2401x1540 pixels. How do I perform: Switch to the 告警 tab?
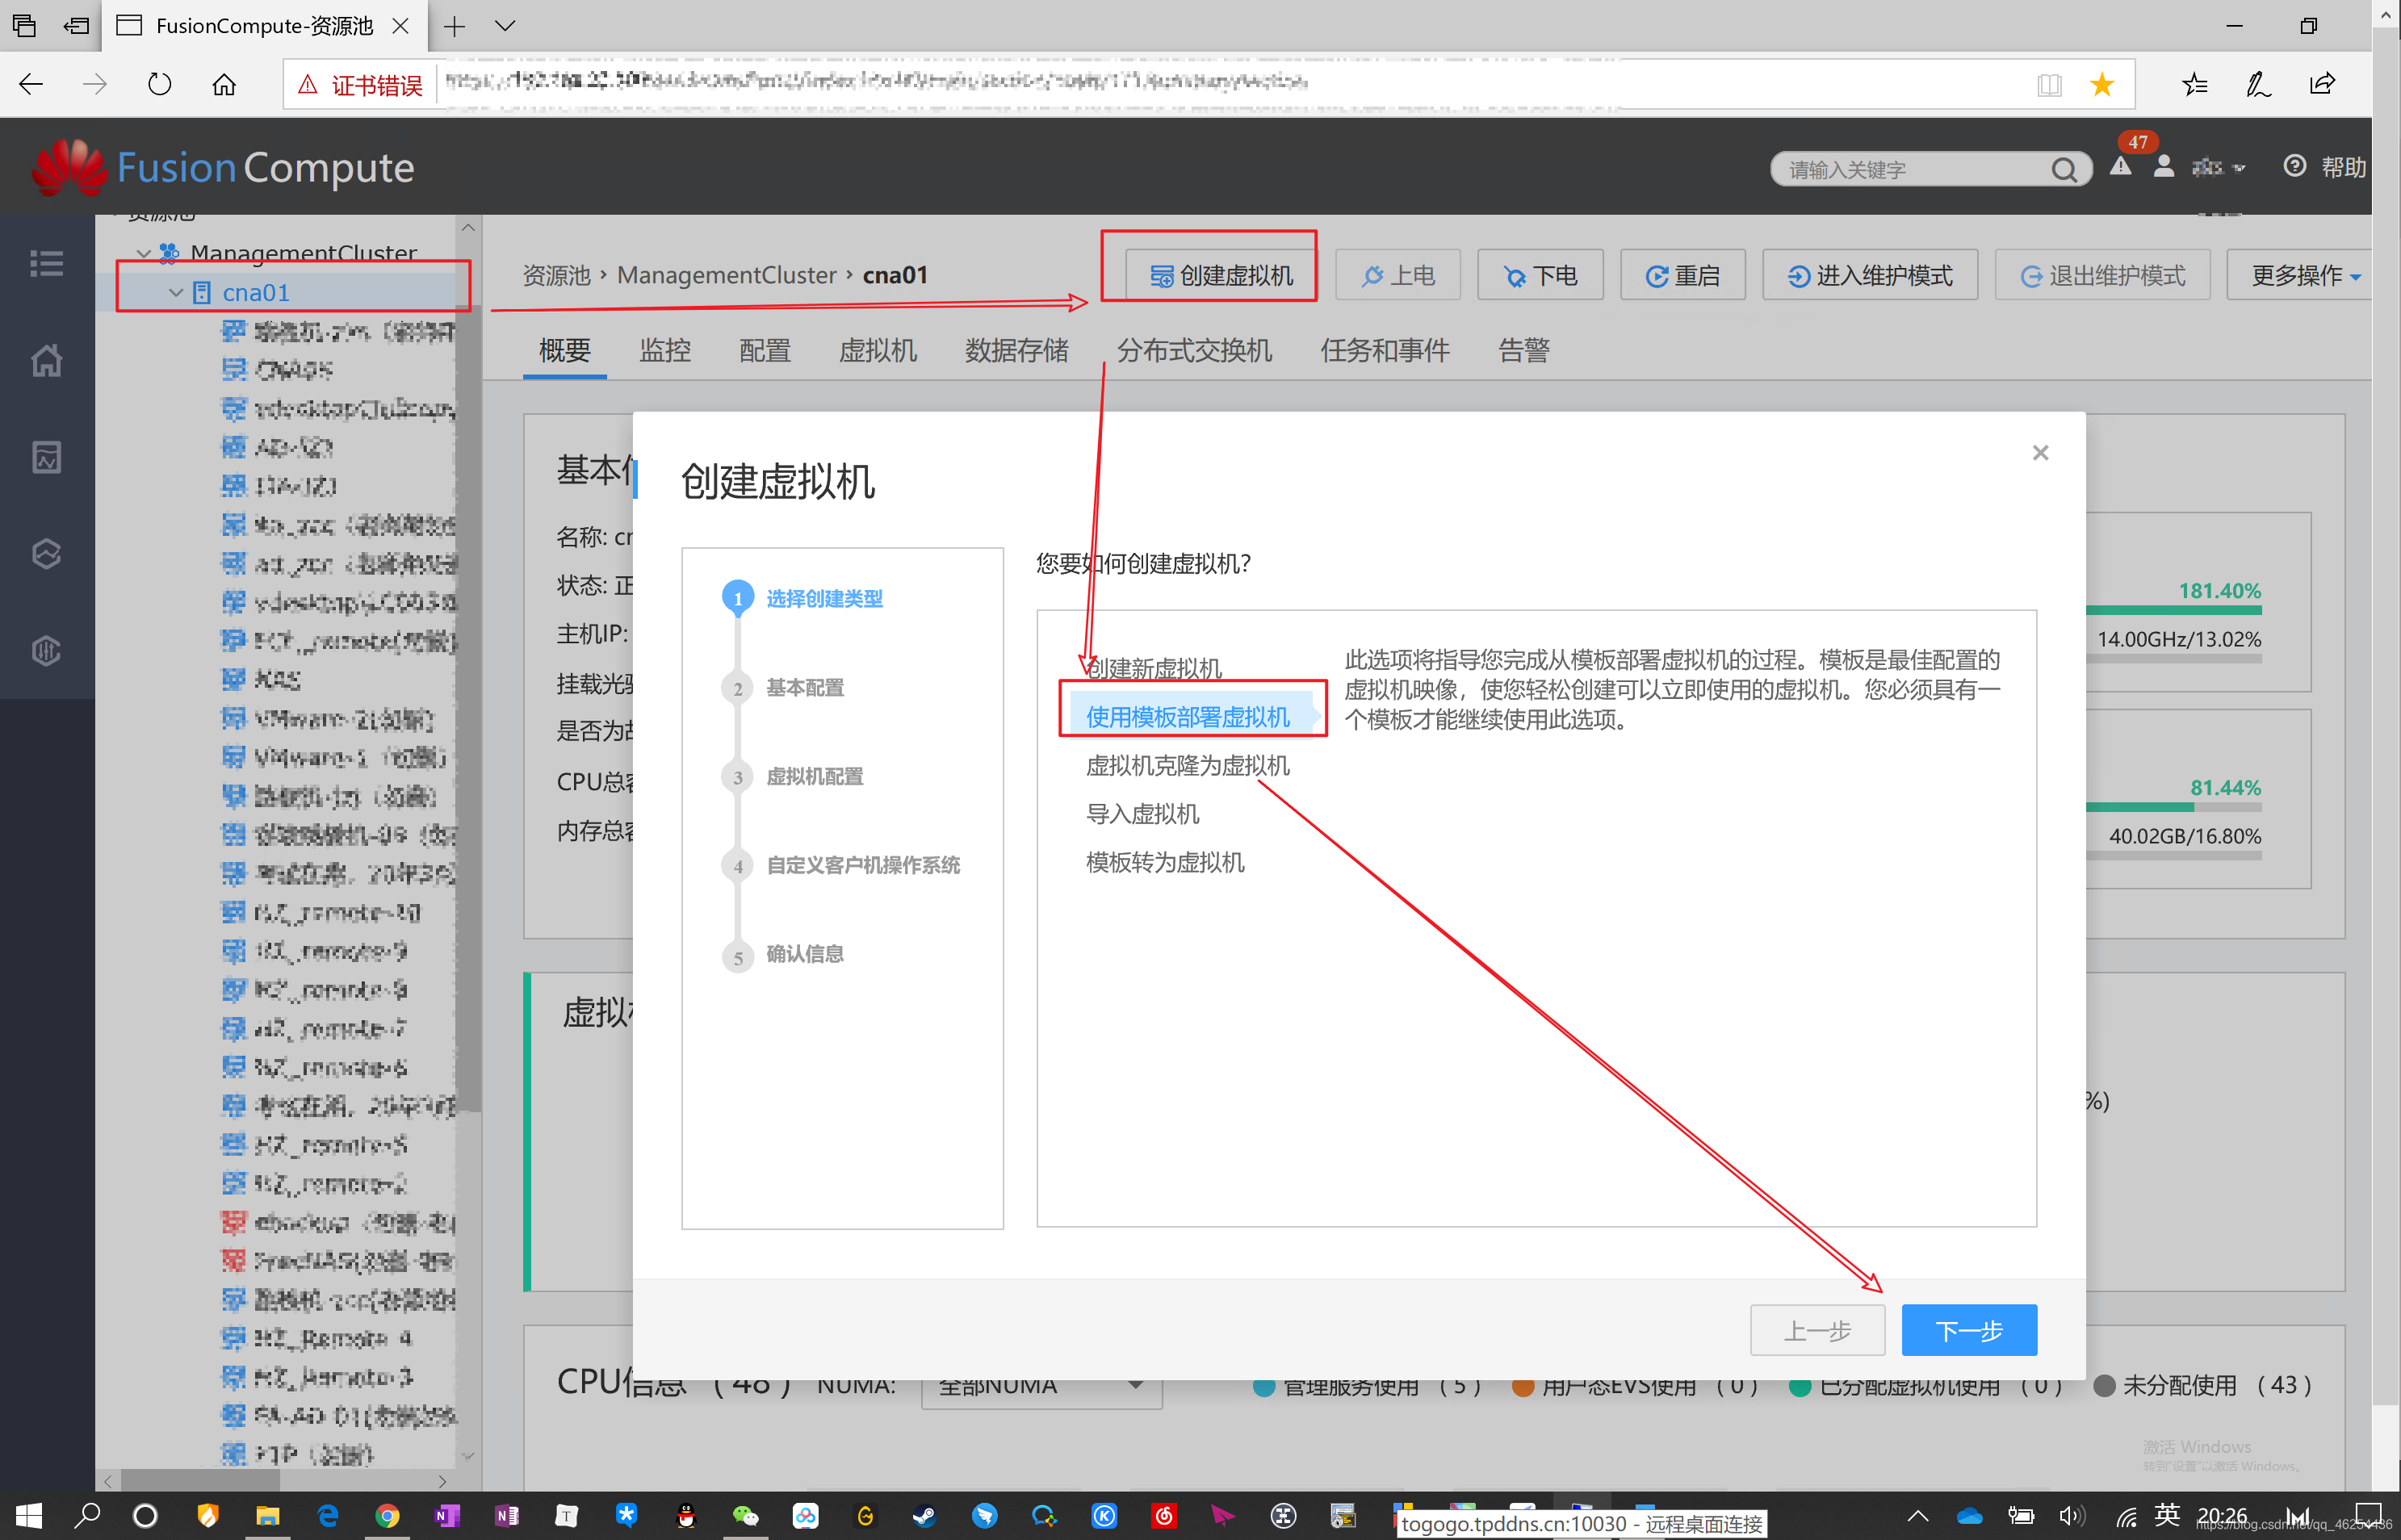[1523, 350]
